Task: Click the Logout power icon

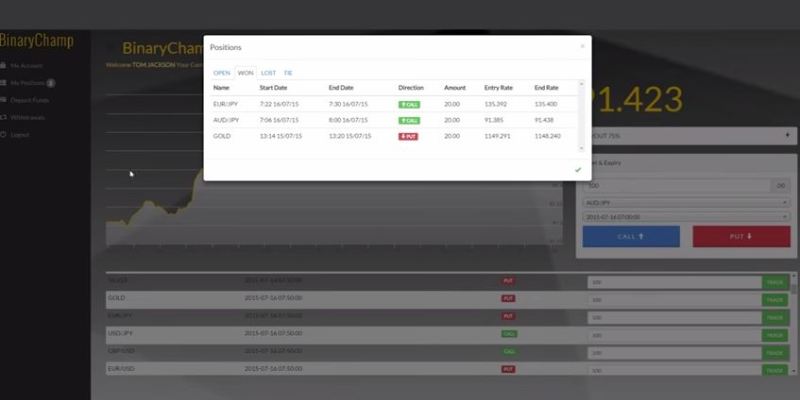Action: [x=3, y=135]
